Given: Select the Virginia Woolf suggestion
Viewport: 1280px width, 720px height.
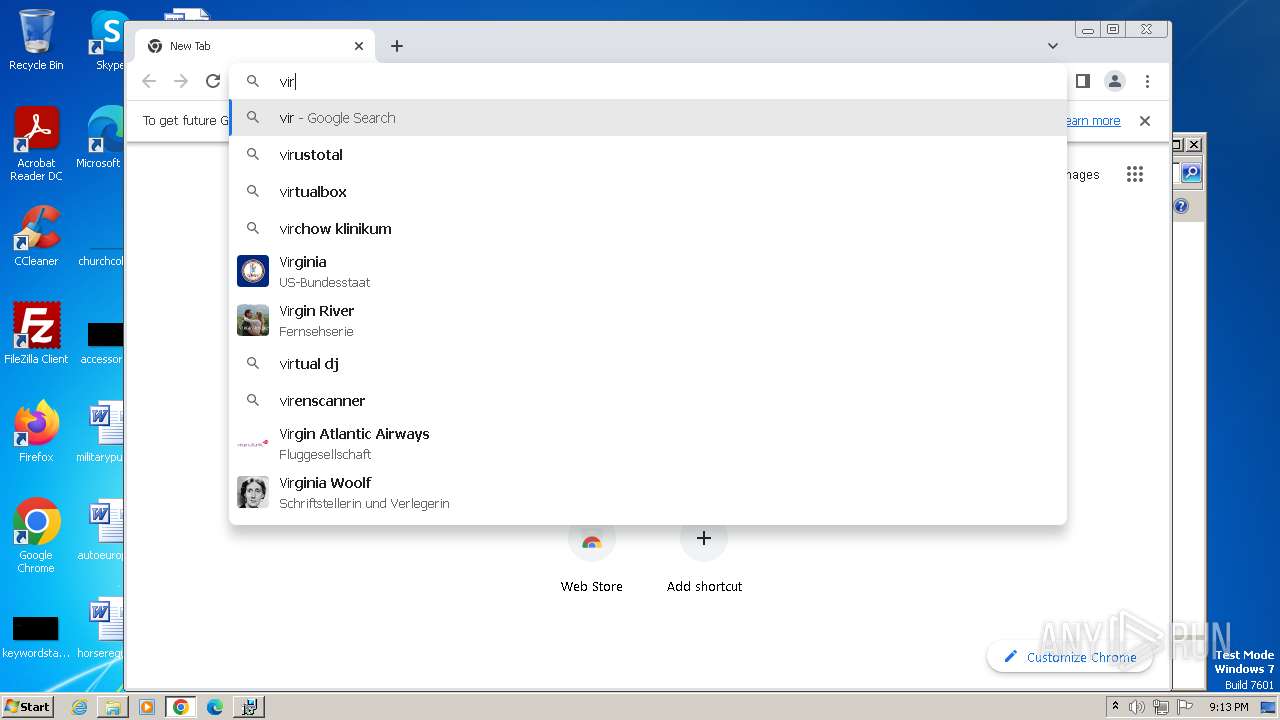Looking at the screenshot, I should point(648,492).
